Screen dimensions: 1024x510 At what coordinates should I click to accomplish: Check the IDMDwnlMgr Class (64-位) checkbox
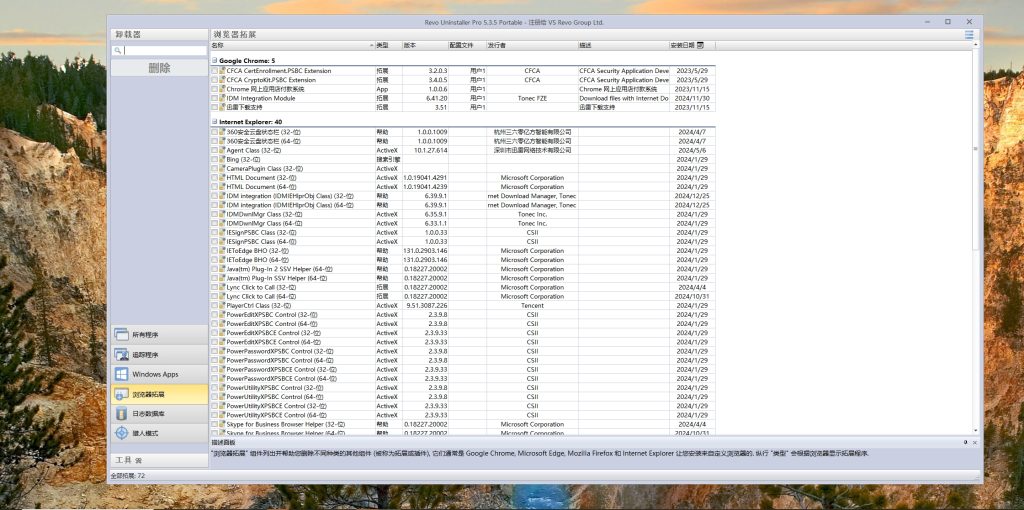[214, 223]
